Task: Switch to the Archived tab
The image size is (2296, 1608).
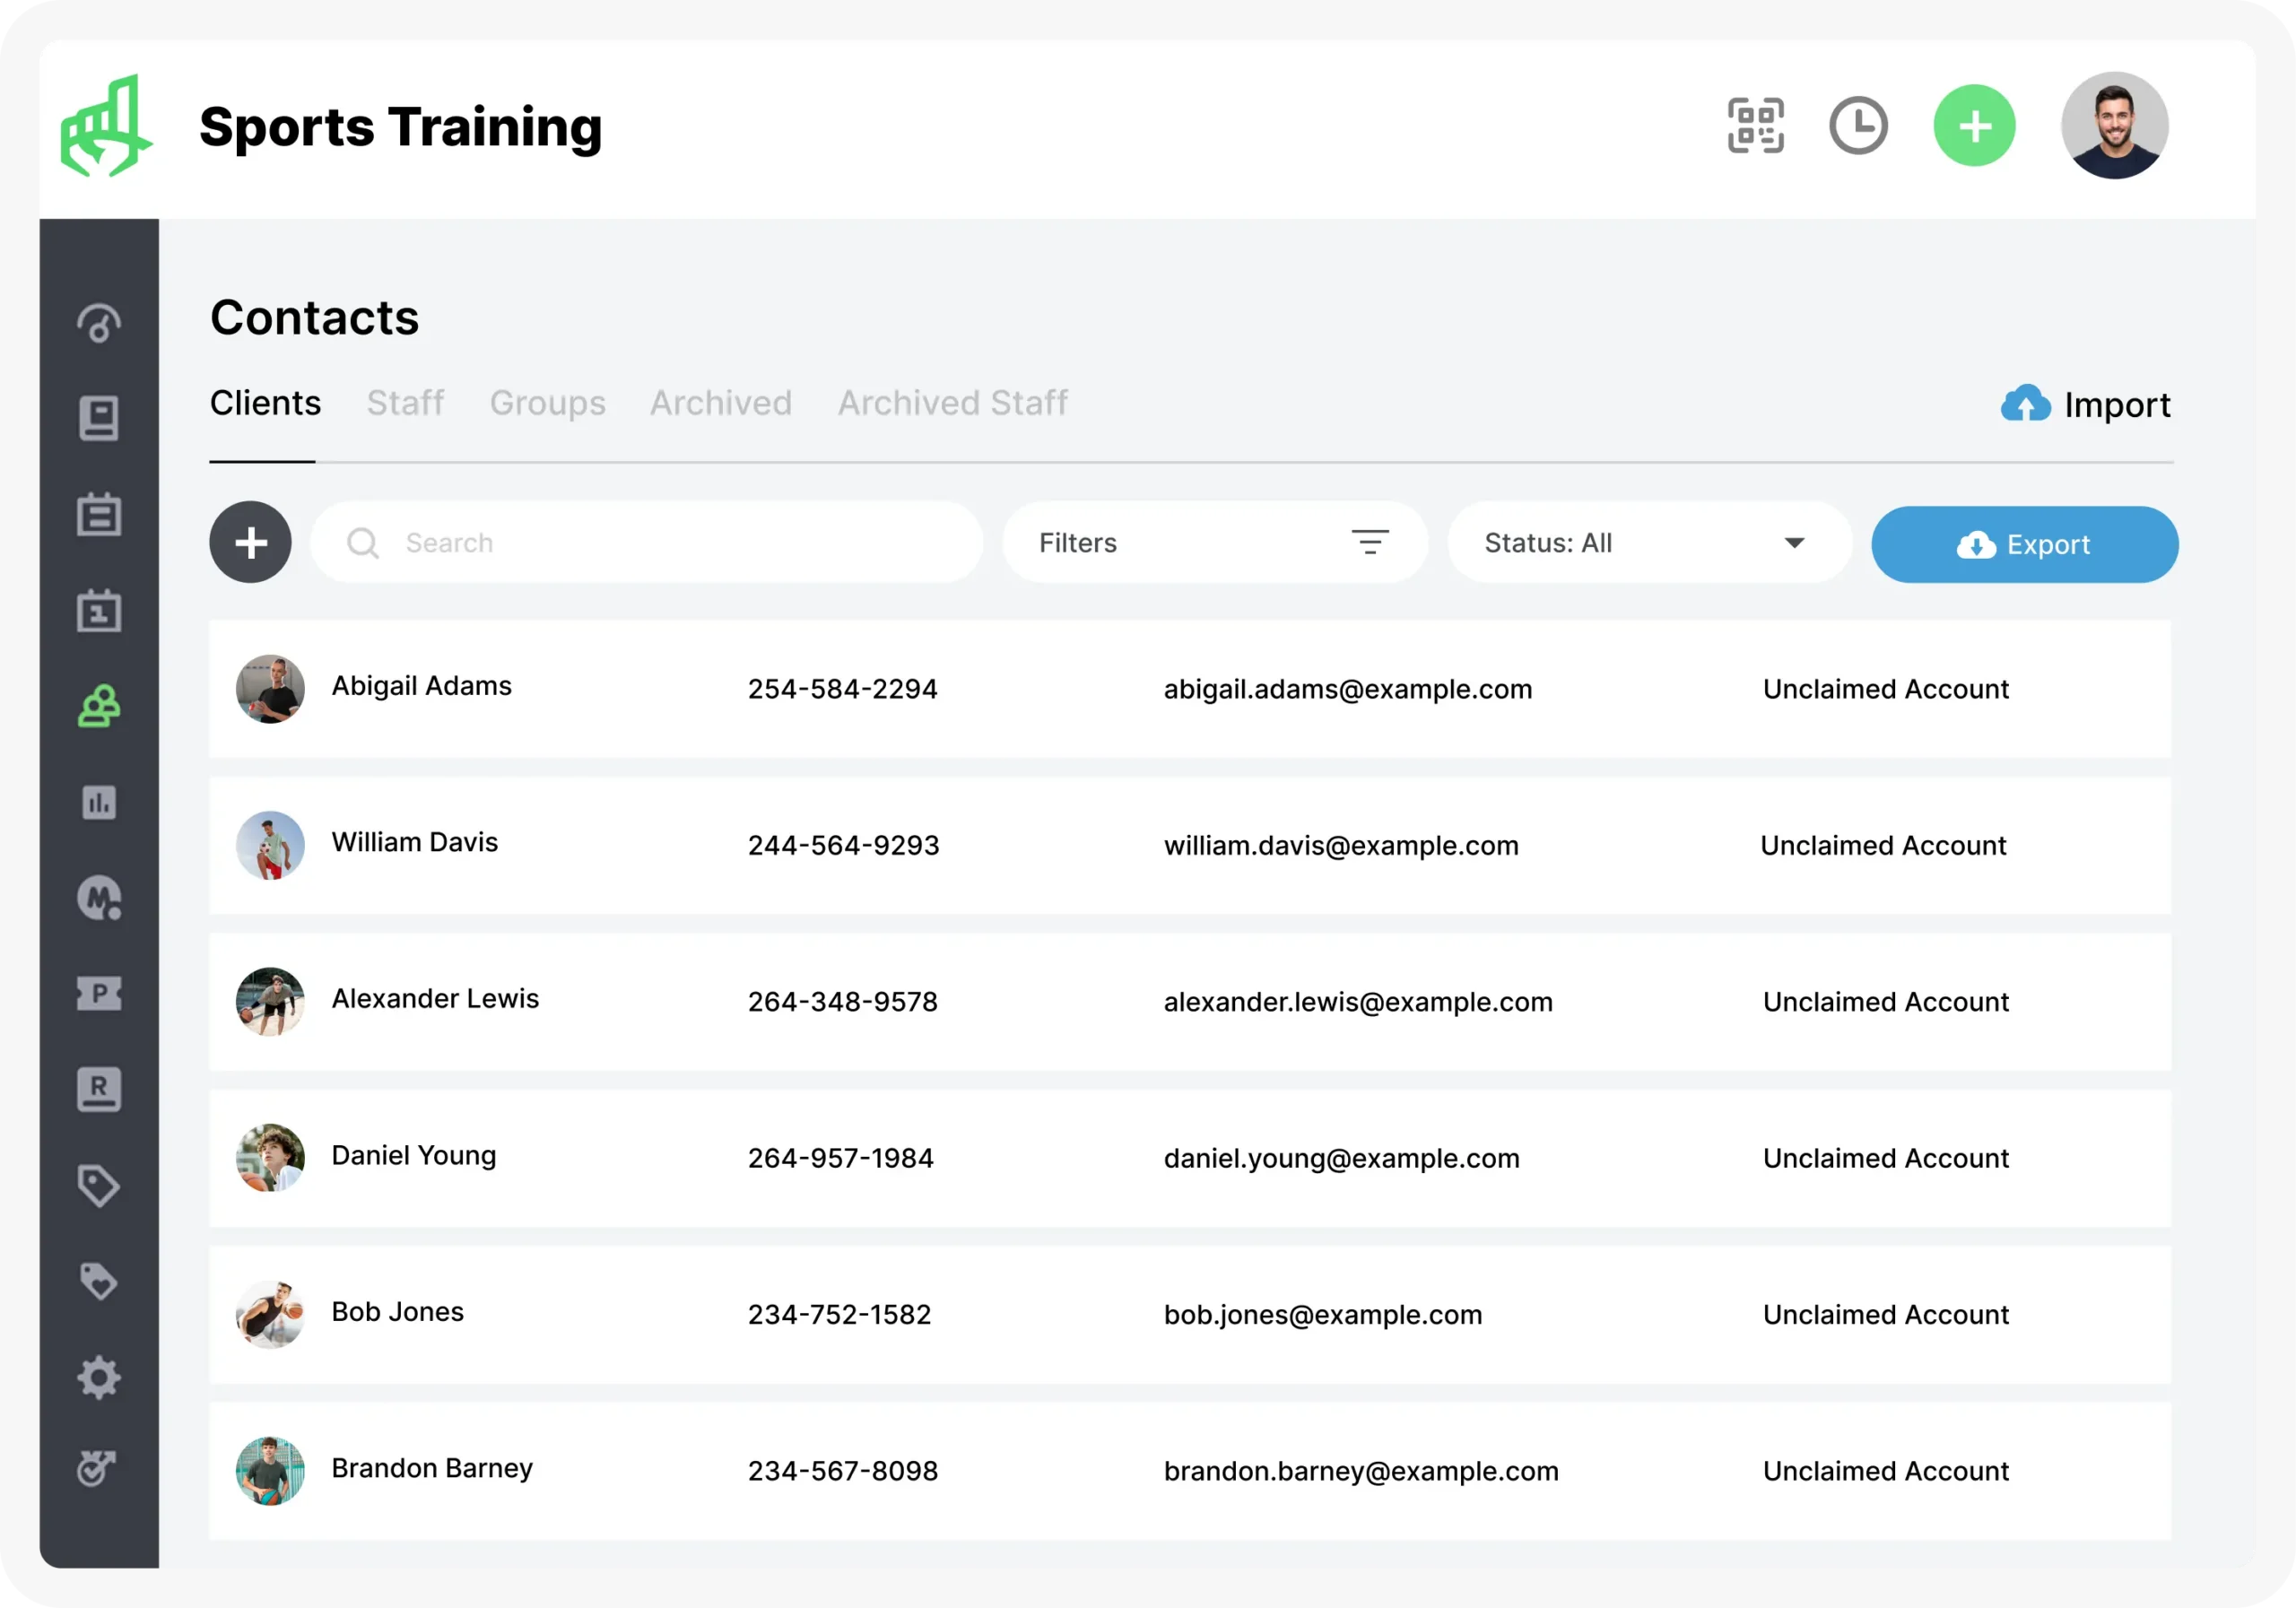Action: pos(721,403)
